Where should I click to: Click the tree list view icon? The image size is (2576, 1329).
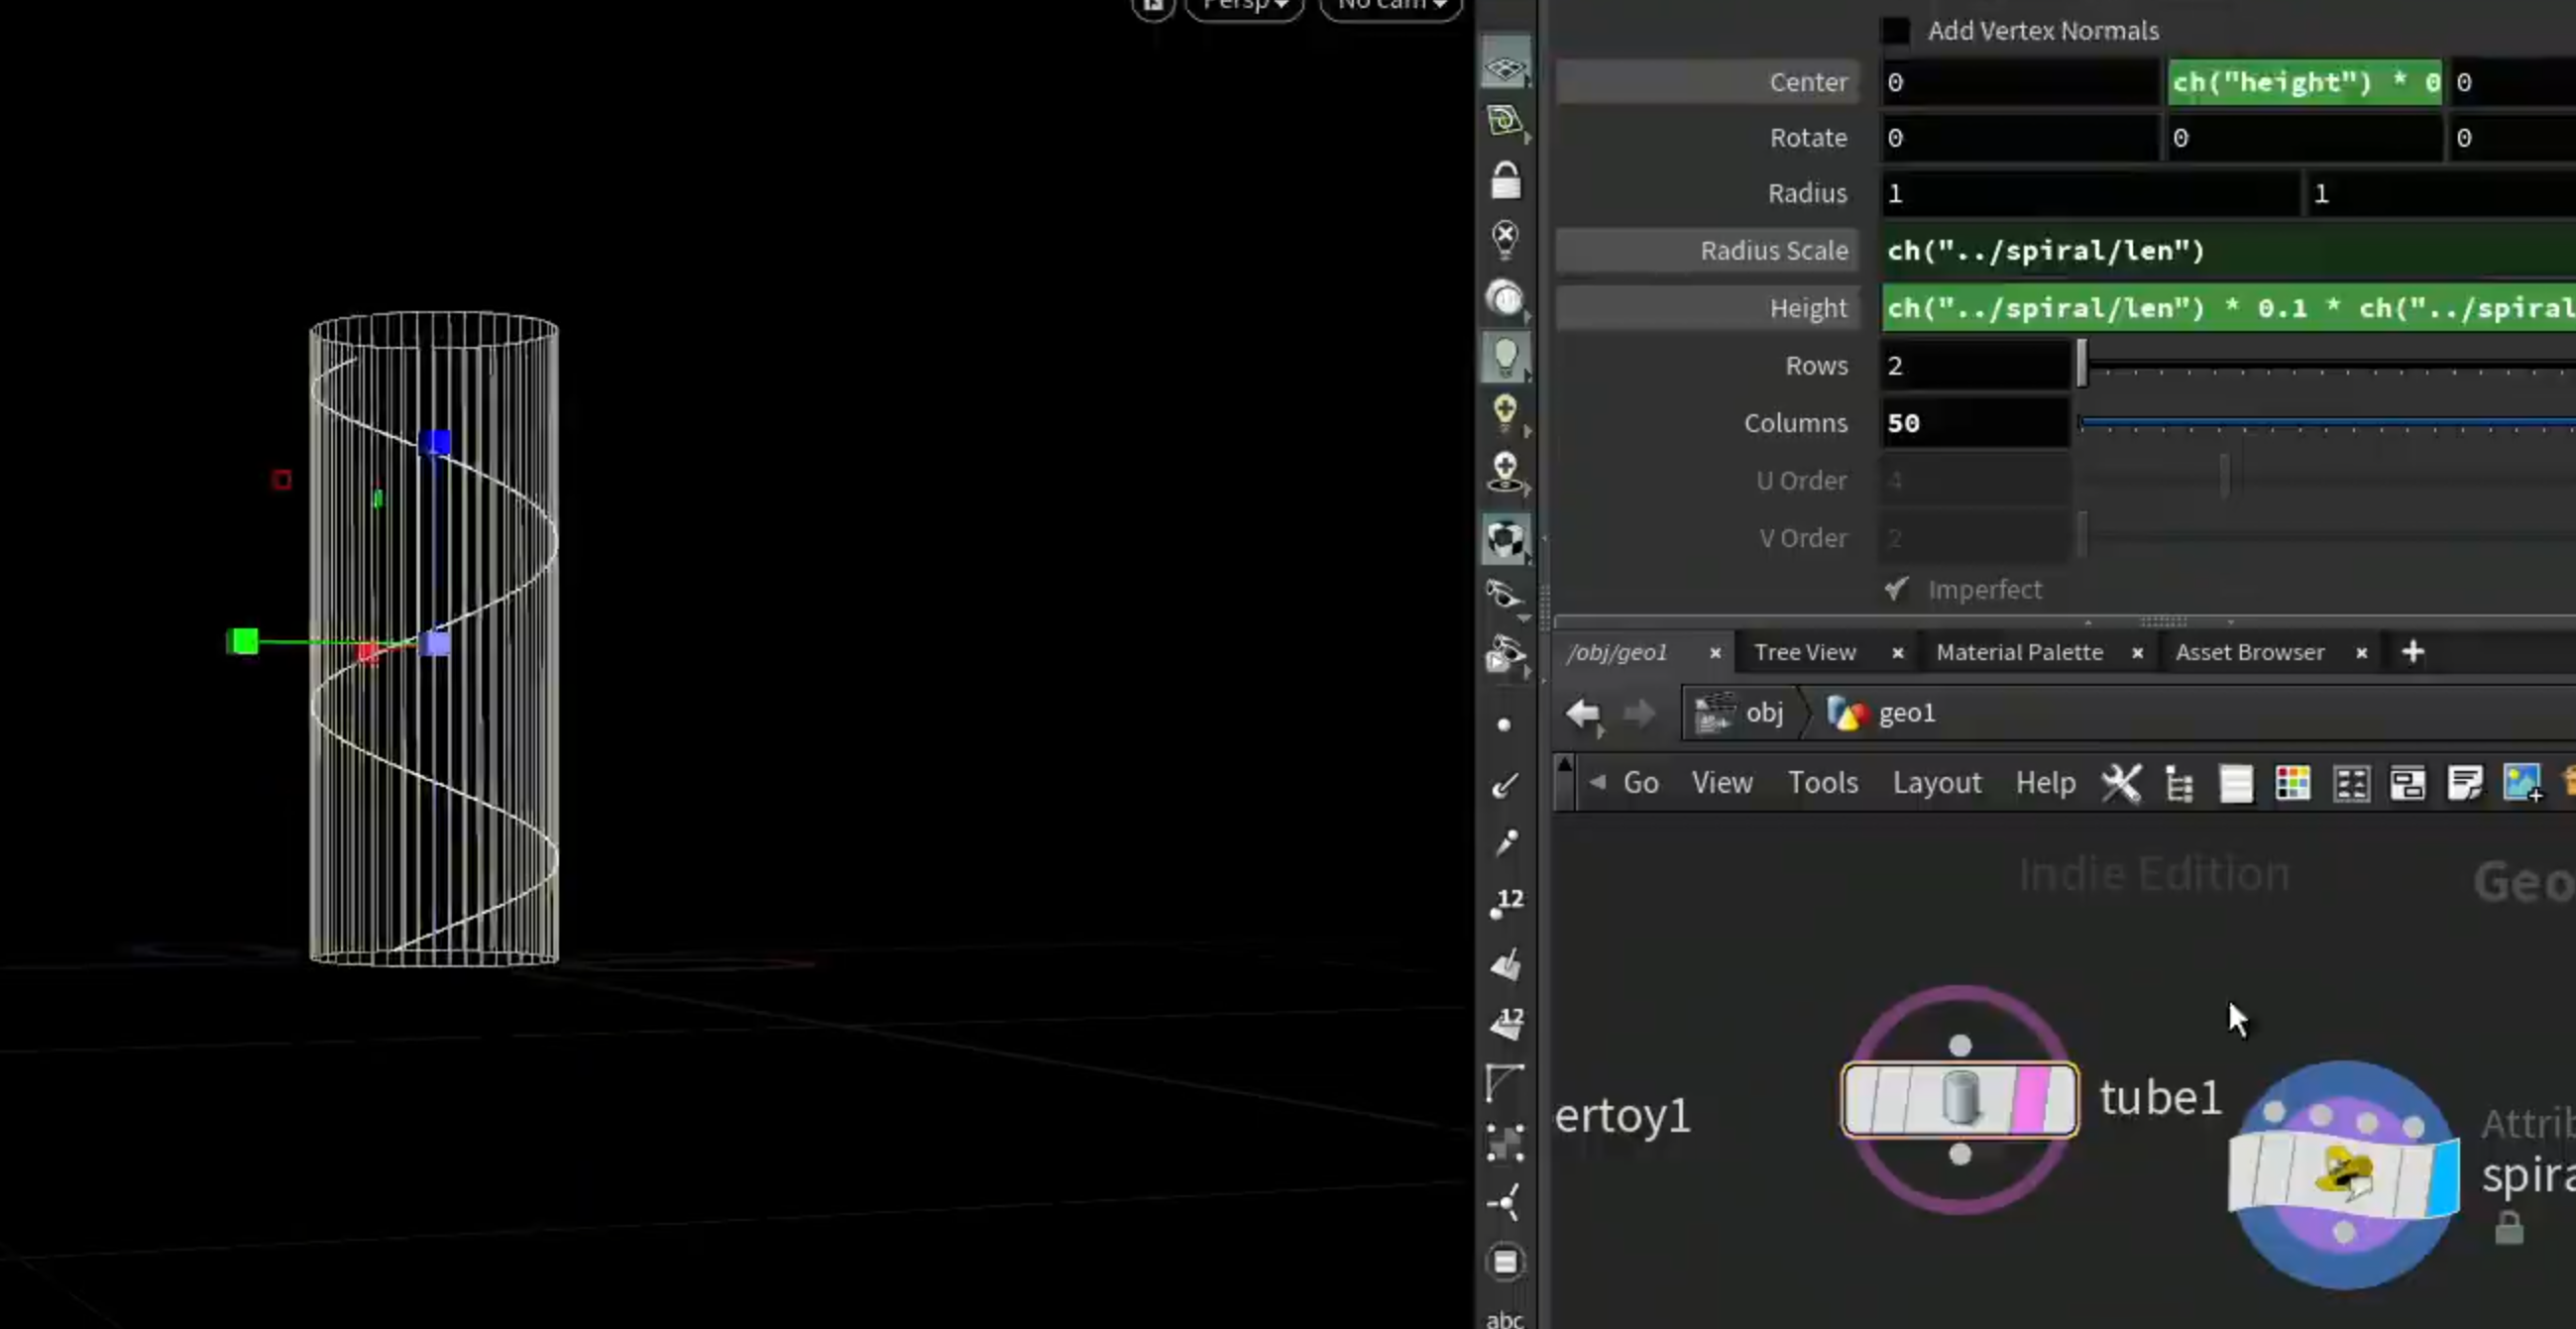(2178, 783)
